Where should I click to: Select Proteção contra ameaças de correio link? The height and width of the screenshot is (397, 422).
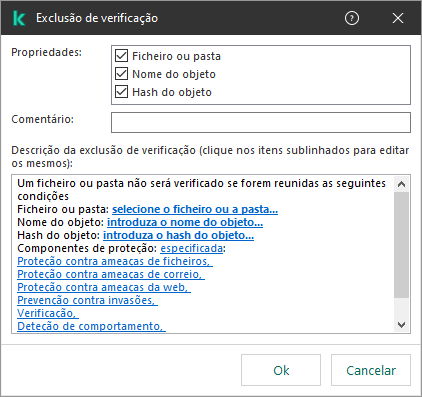pyautogui.click(x=111, y=274)
